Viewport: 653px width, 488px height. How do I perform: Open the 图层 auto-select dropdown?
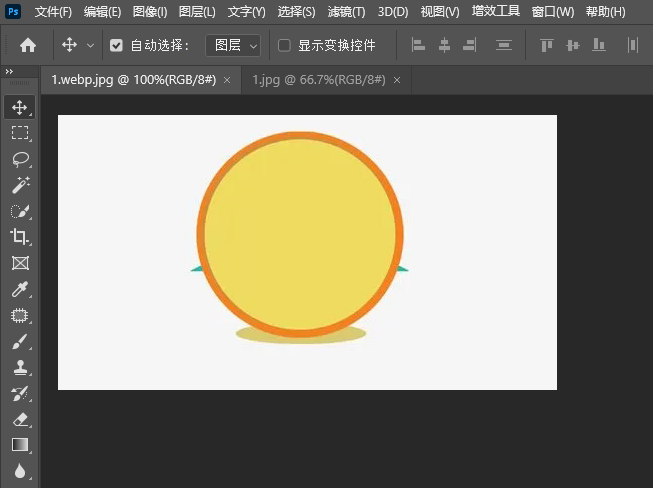pyautogui.click(x=233, y=45)
